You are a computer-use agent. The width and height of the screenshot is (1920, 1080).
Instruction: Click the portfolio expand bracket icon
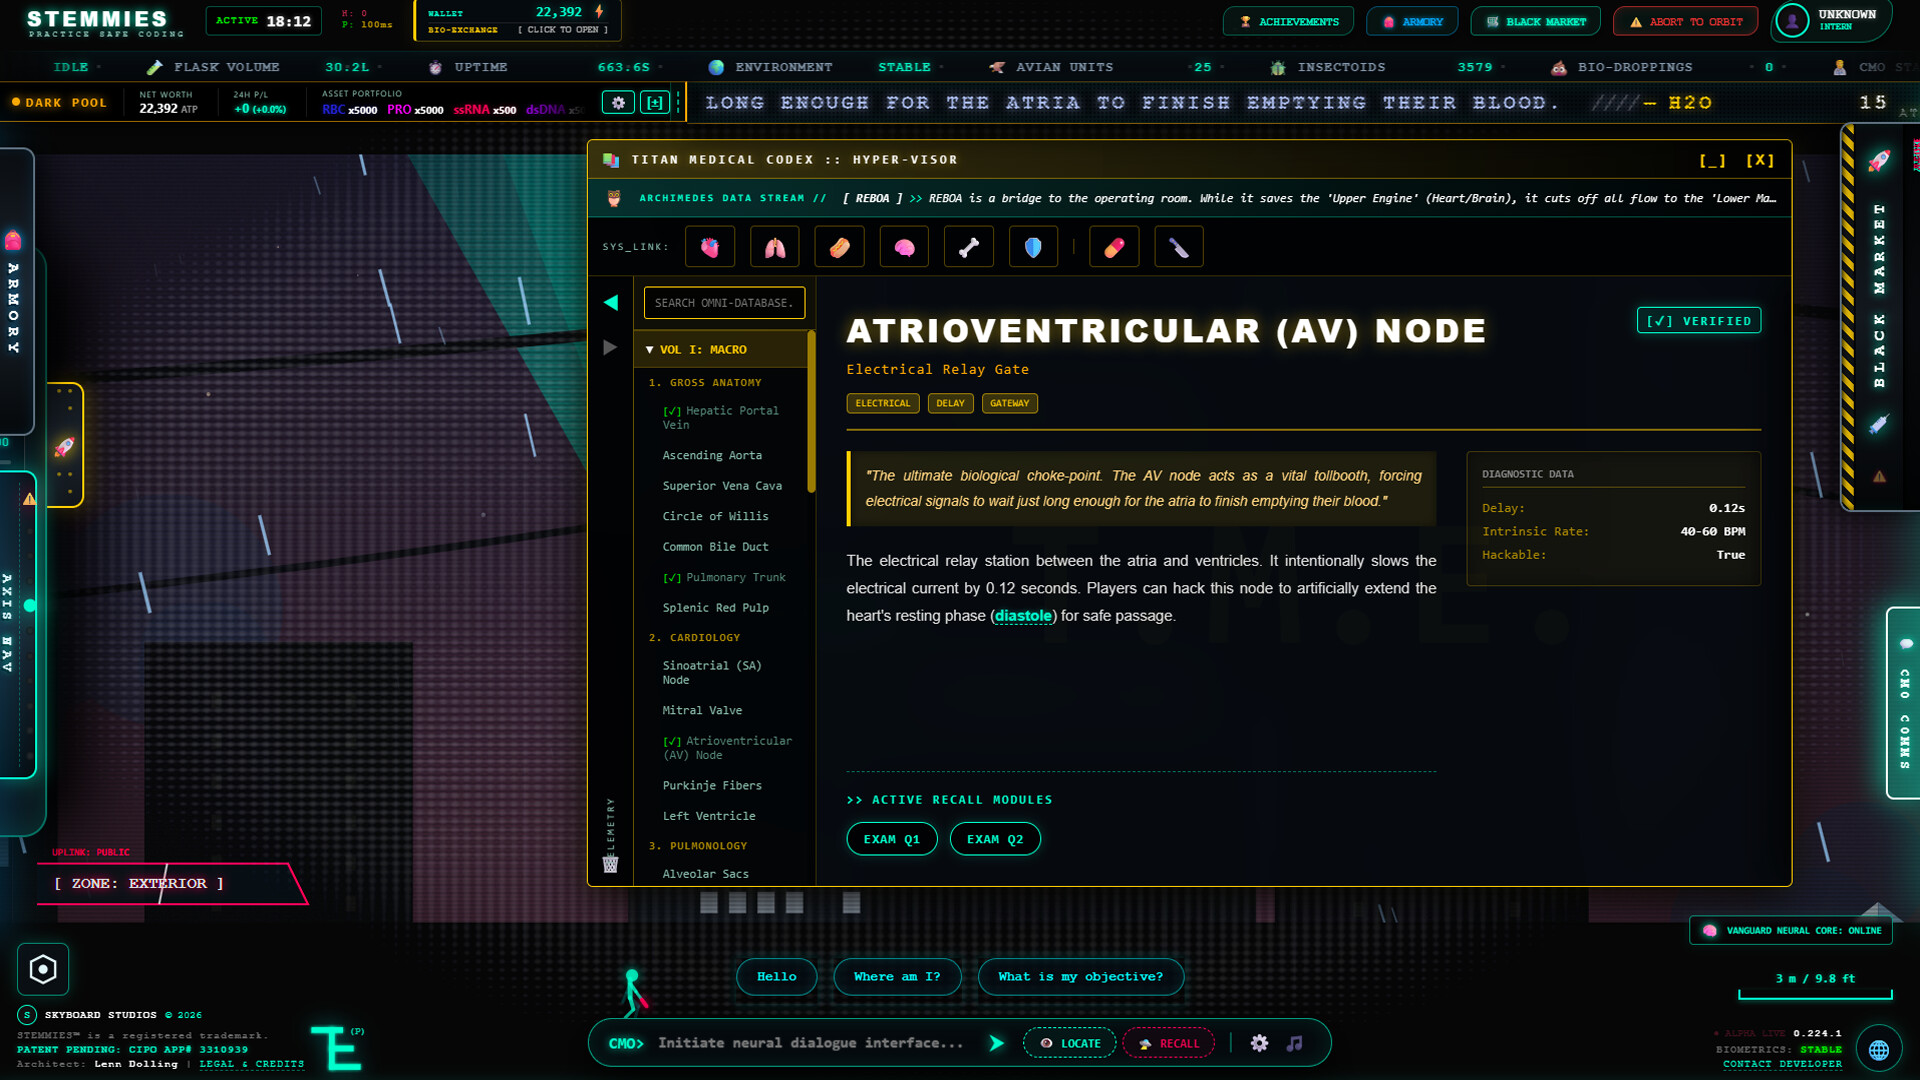tap(655, 102)
